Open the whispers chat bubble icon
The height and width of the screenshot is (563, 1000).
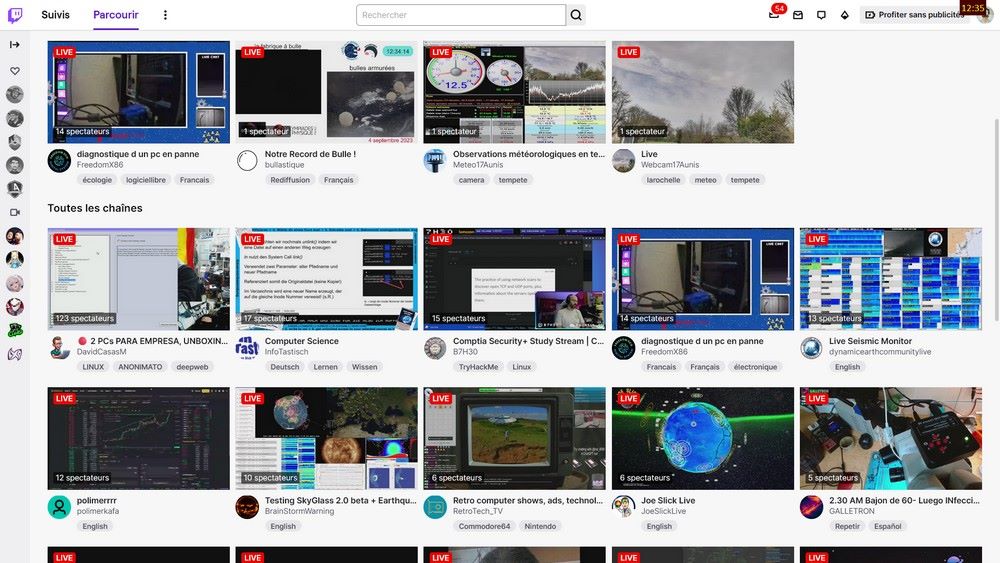[x=821, y=15]
